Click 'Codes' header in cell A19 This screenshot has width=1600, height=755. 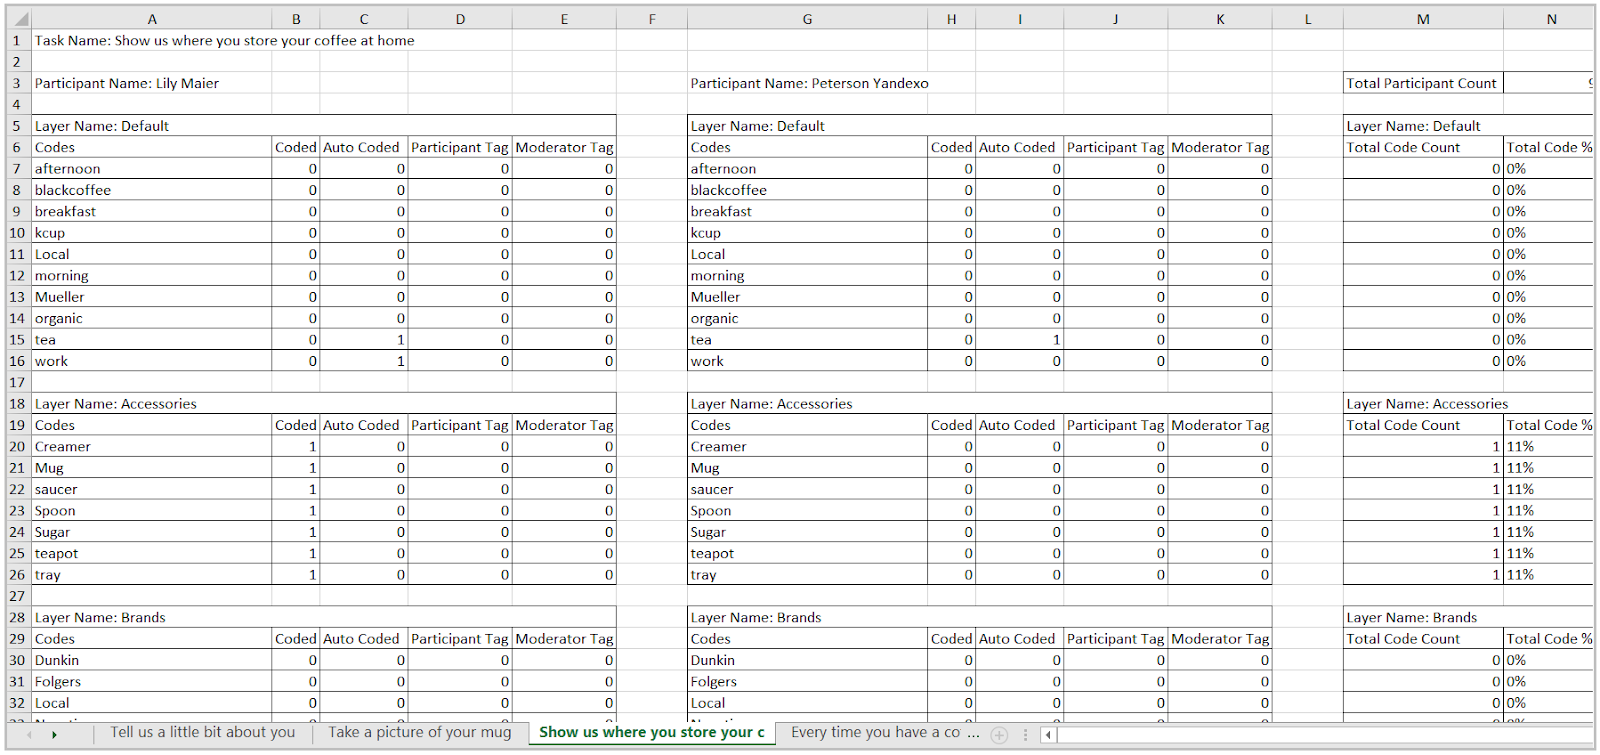click(152, 425)
